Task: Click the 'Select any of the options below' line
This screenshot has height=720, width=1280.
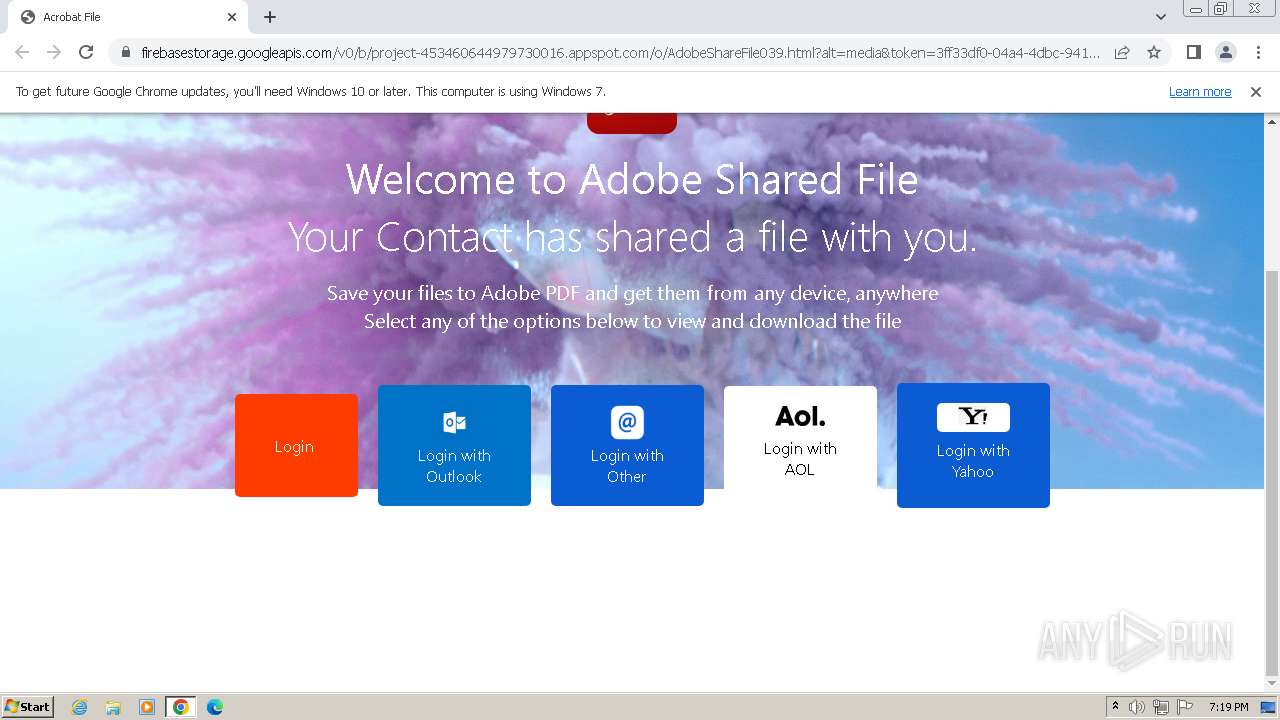Action: tap(632, 321)
